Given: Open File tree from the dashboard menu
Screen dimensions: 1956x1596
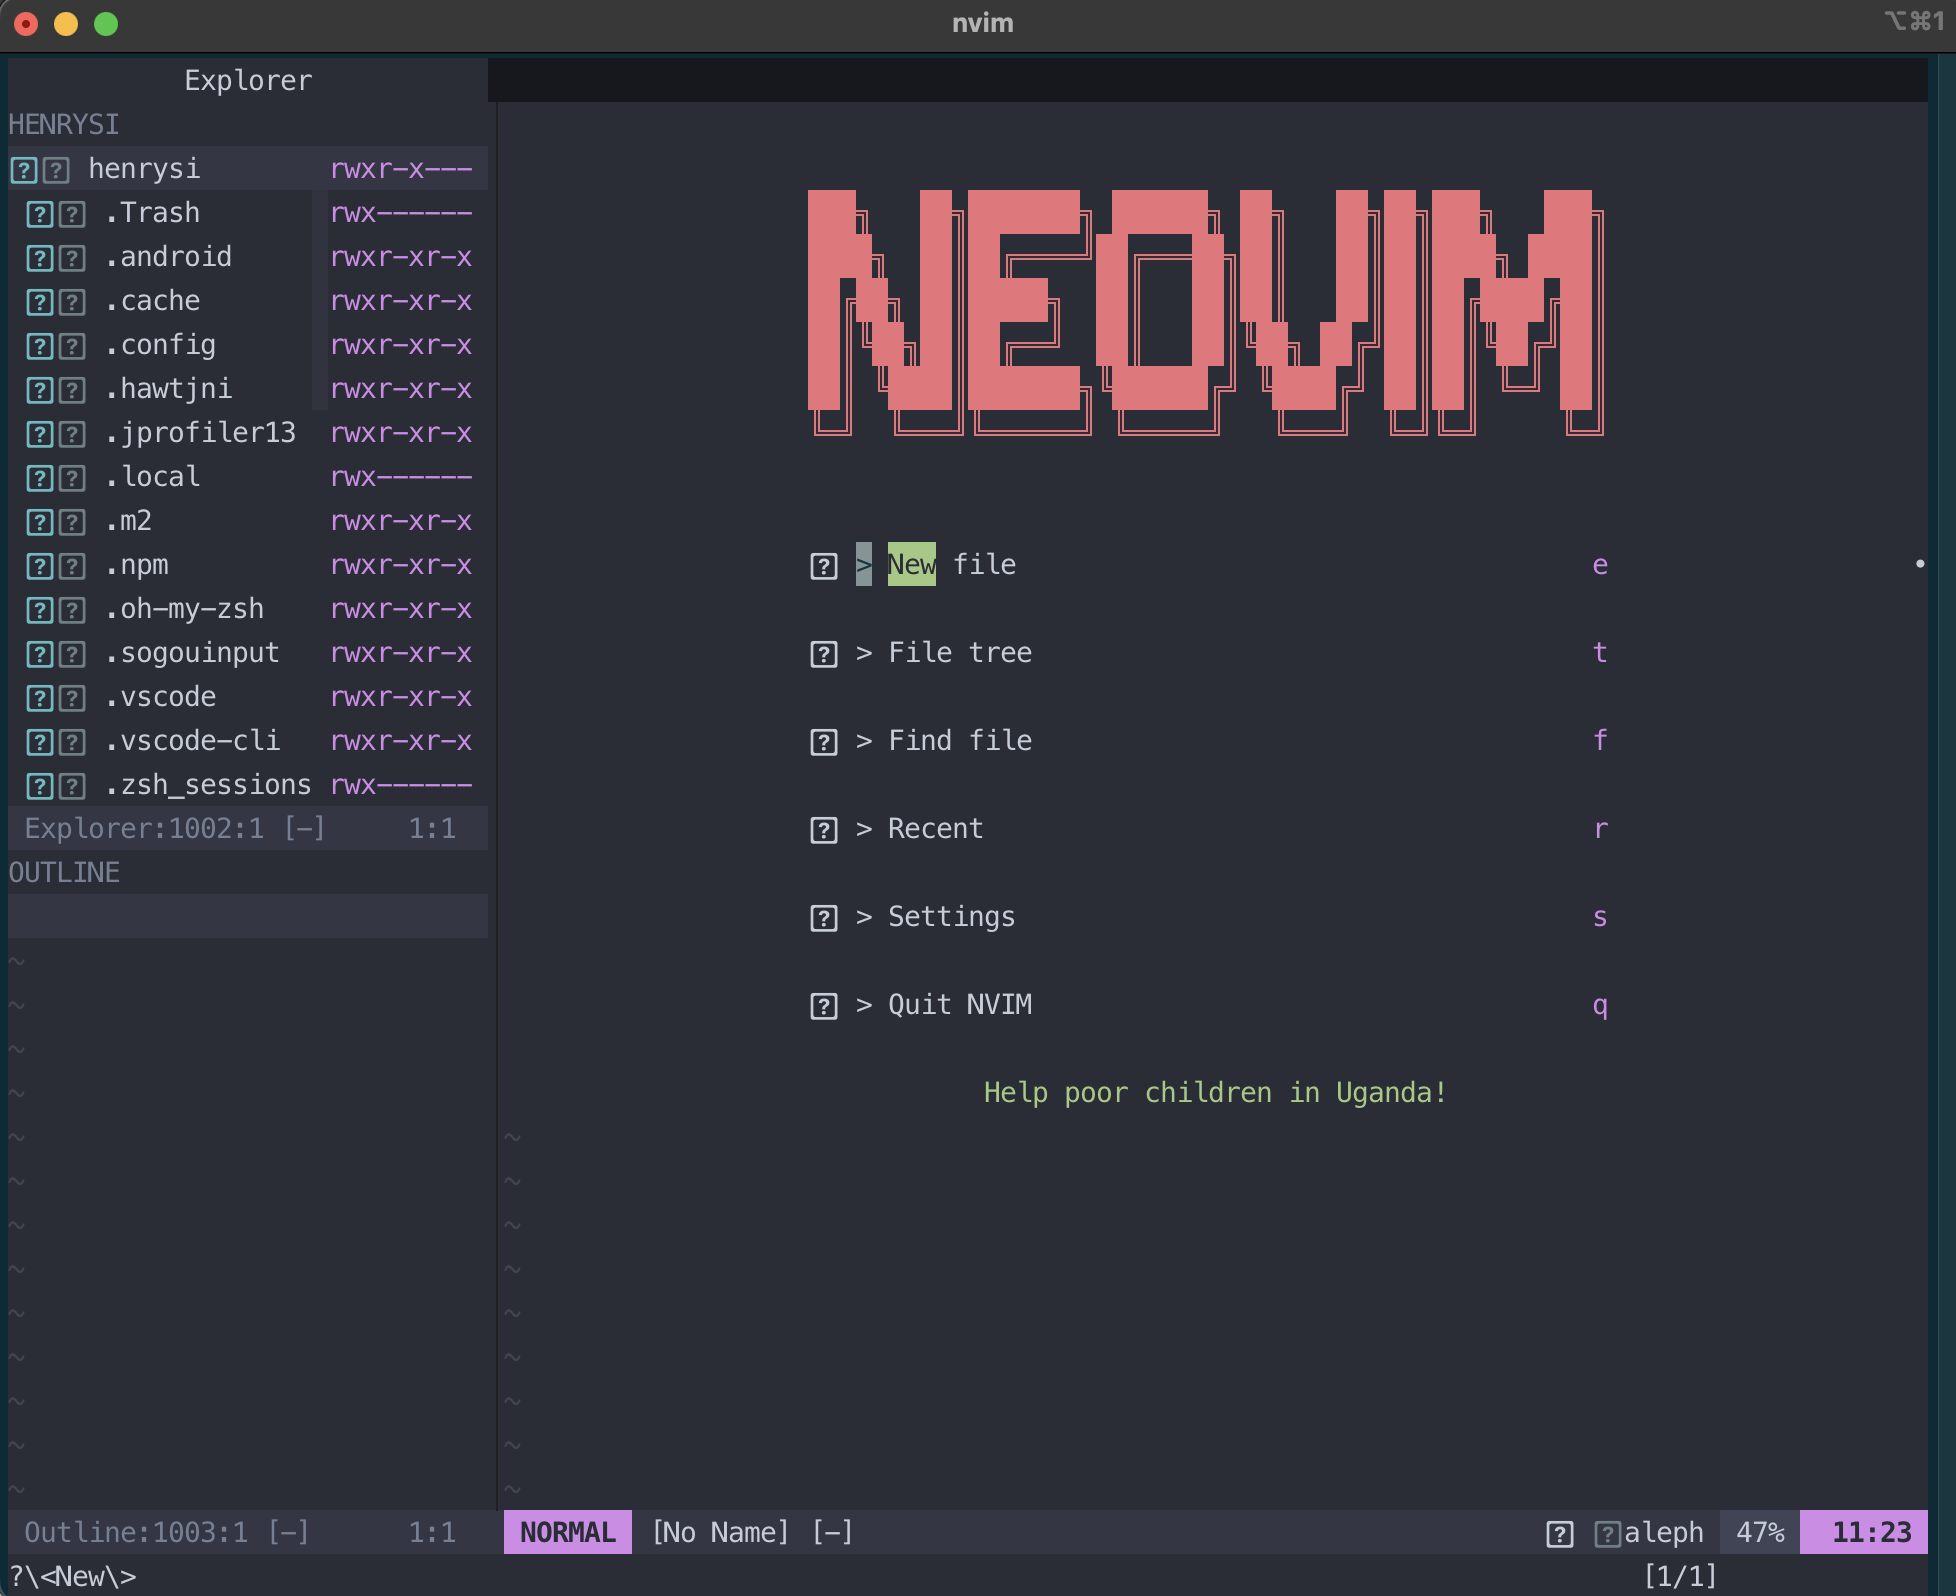Looking at the screenshot, I should point(960,653).
